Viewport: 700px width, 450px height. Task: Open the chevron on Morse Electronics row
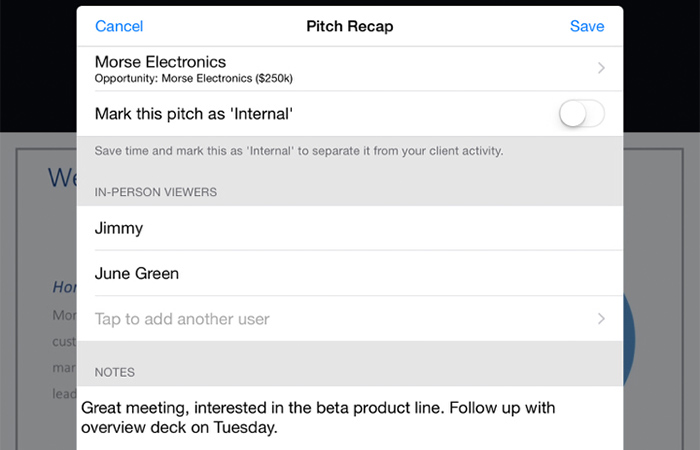[601, 68]
